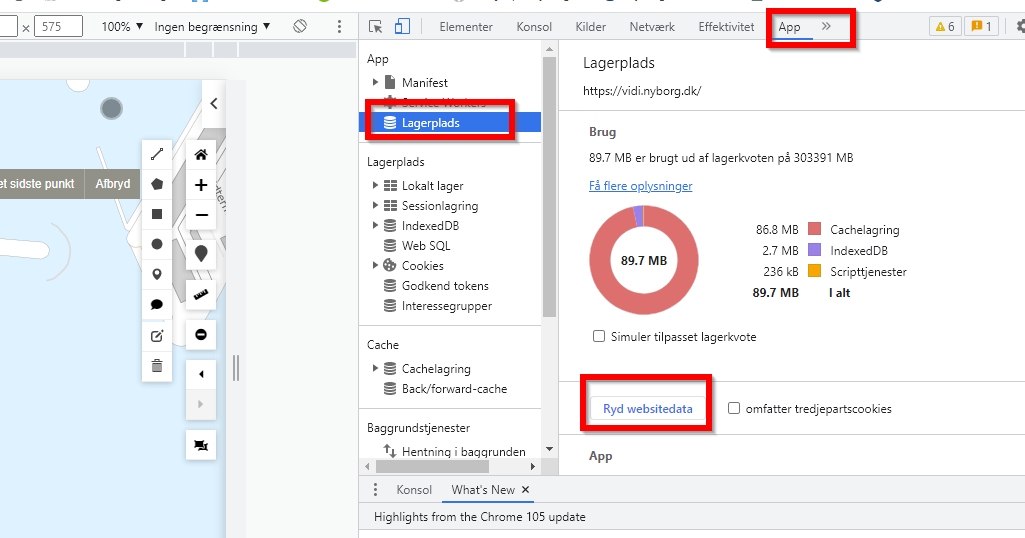Activate the inspect element picker icon
The height and width of the screenshot is (538, 1025).
coord(376,27)
